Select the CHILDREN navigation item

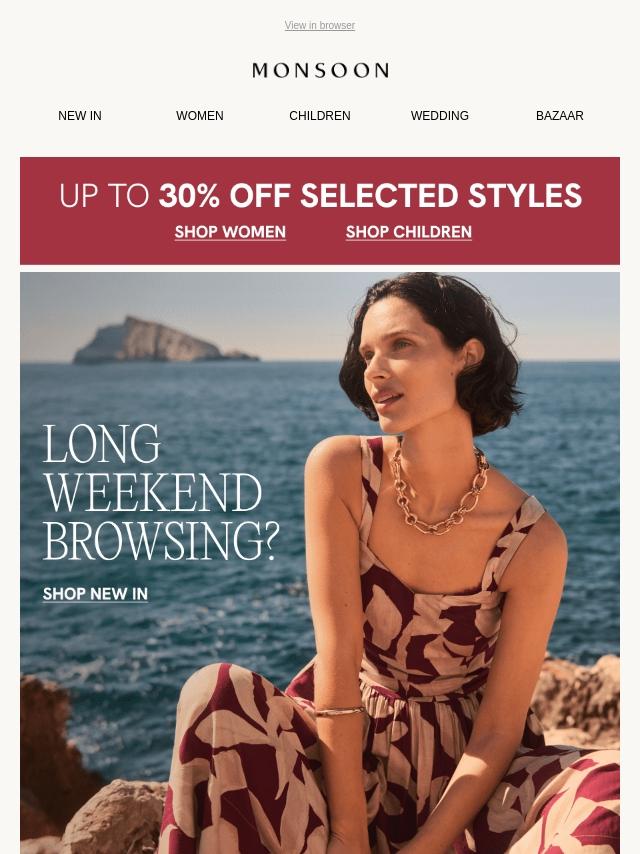tap(320, 115)
